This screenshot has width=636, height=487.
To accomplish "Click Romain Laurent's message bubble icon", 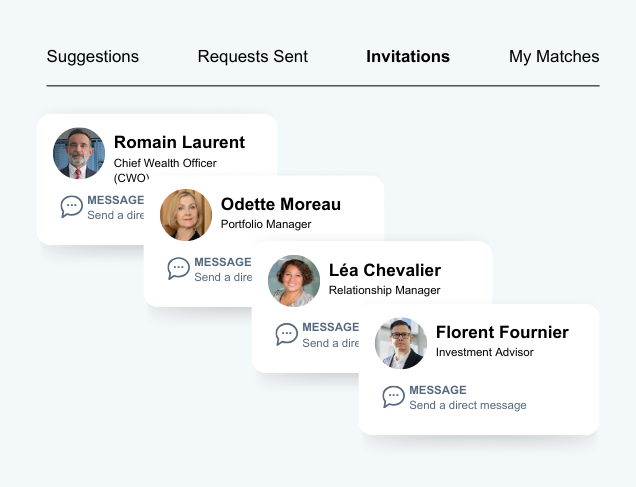I will (72, 207).
